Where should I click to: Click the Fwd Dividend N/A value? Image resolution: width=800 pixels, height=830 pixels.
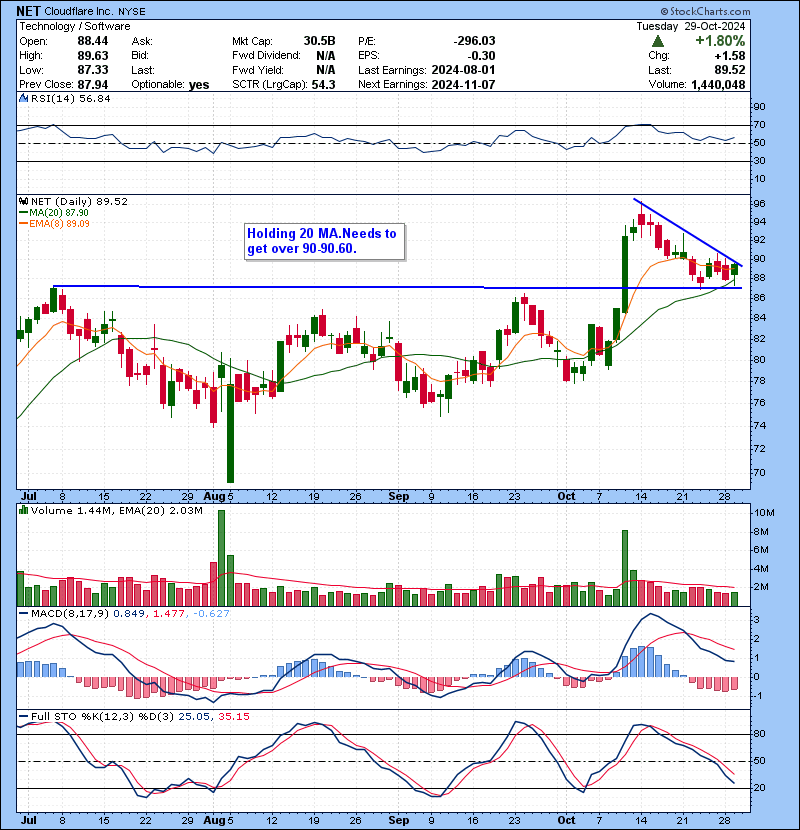[x=326, y=56]
